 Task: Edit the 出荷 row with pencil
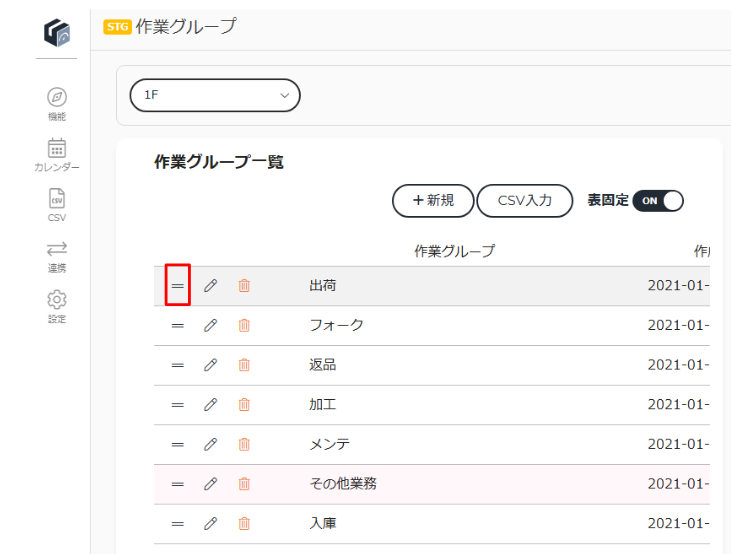[x=210, y=285]
